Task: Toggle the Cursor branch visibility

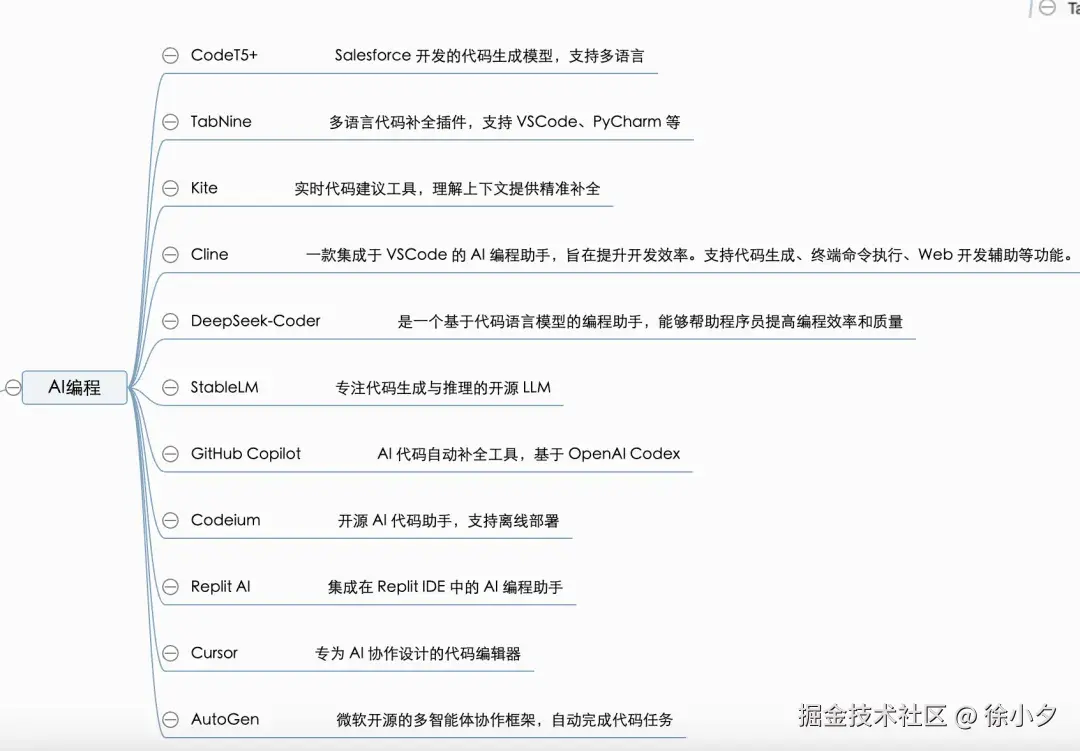Action: pyautogui.click(x=170, y=652)
